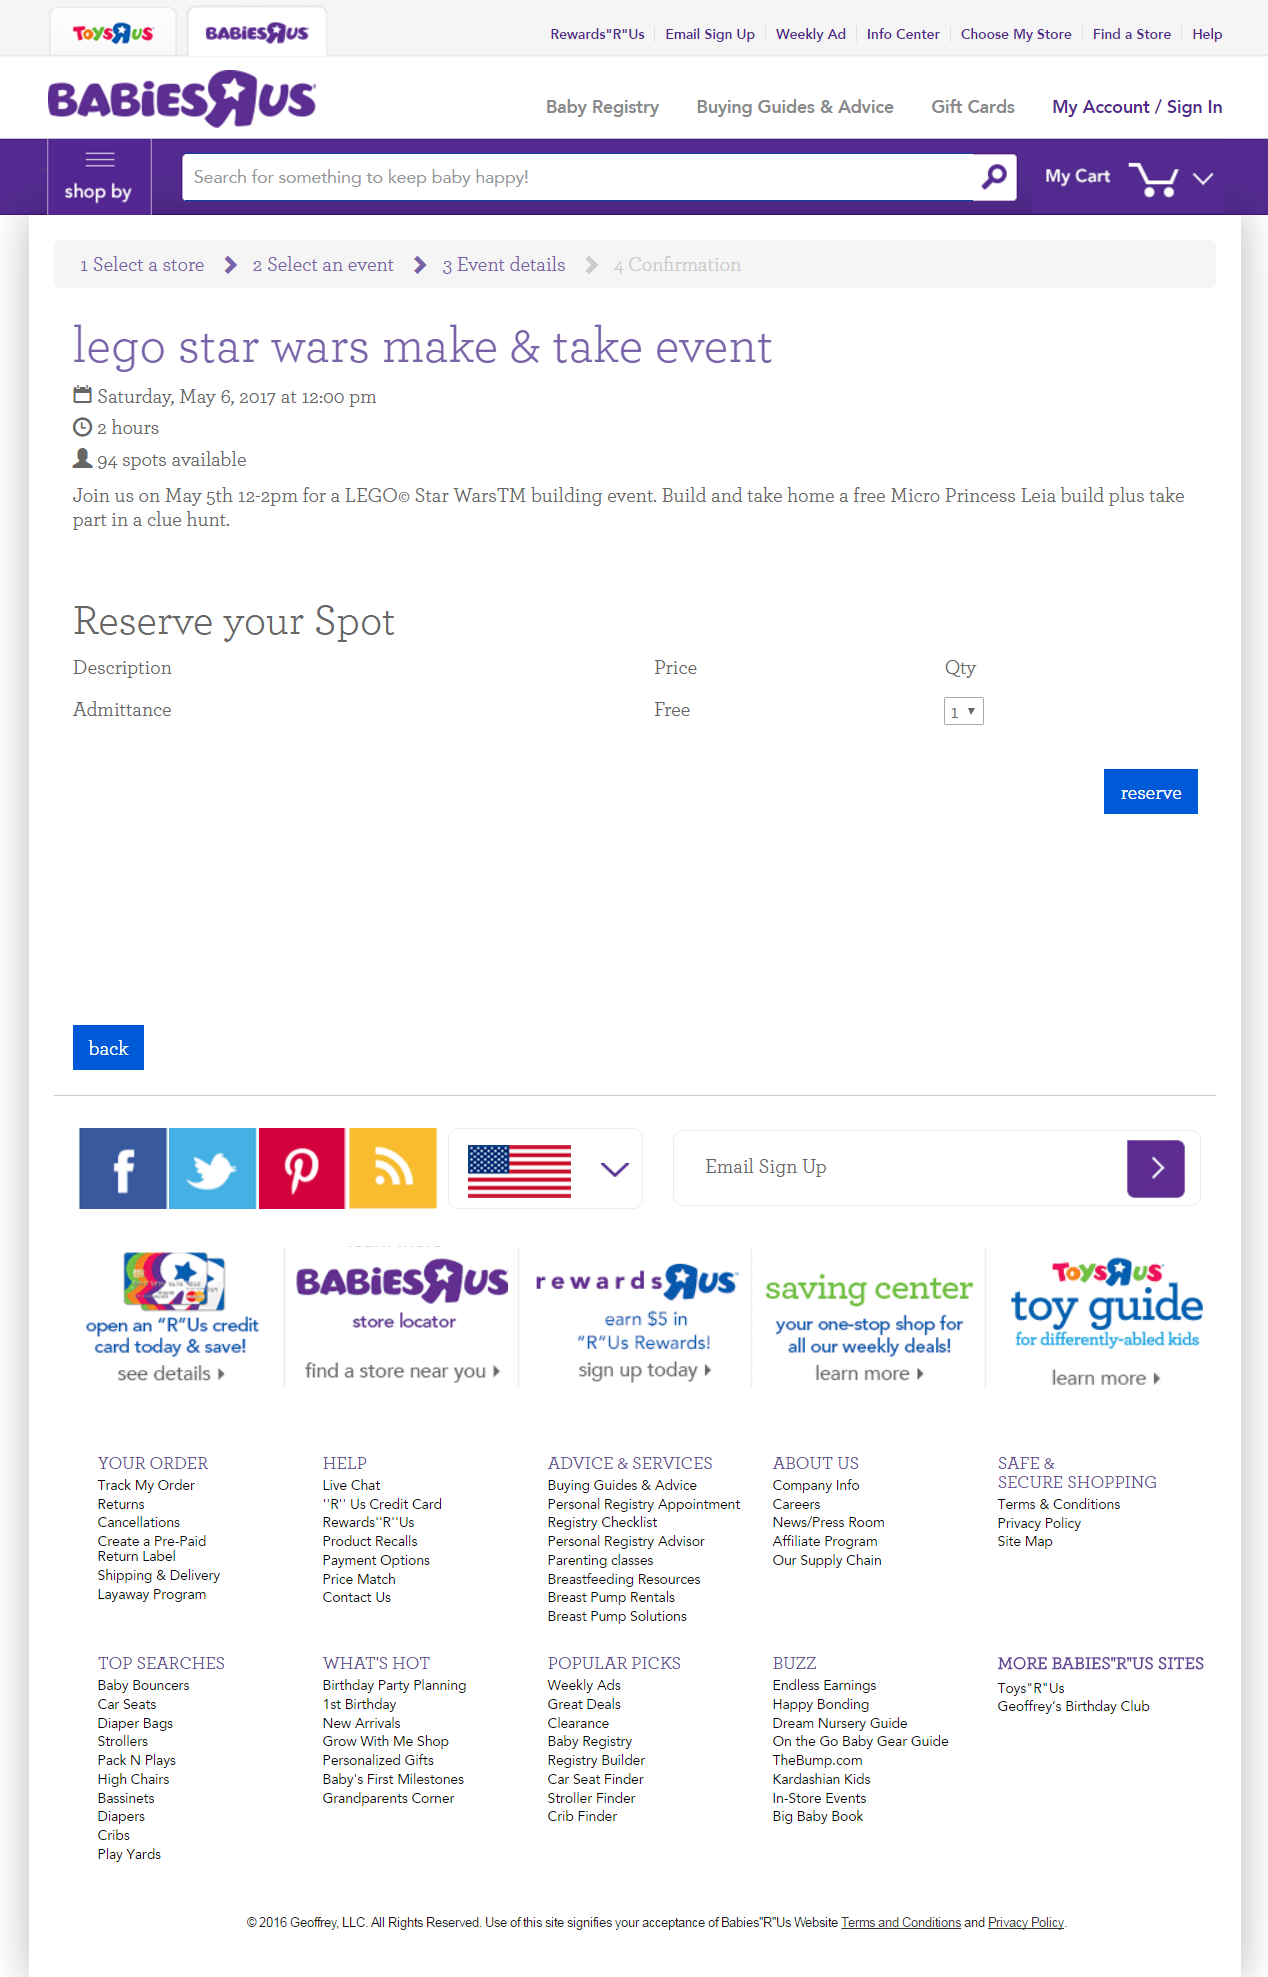Click the R Us credit card promo image
Screen dimensions: 1268x1977
tap(174, 1281)
